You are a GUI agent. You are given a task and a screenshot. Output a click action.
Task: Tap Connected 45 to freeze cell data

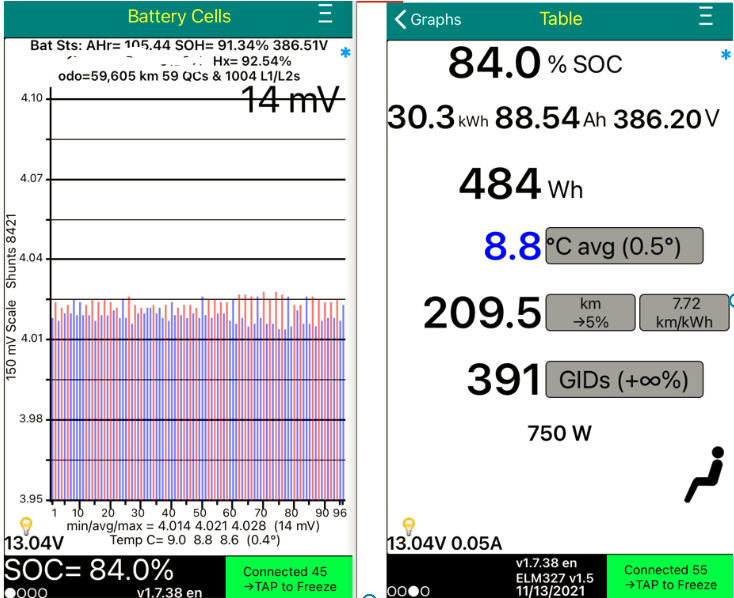[291, 578]
